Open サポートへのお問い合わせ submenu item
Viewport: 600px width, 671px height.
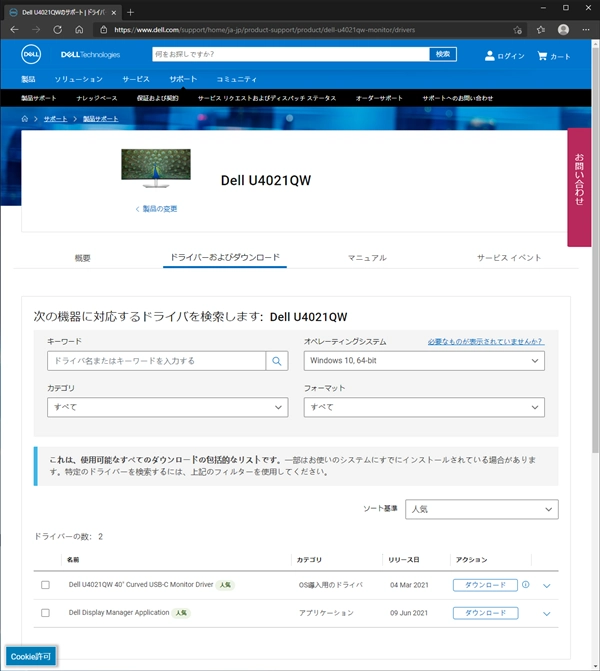457,98
